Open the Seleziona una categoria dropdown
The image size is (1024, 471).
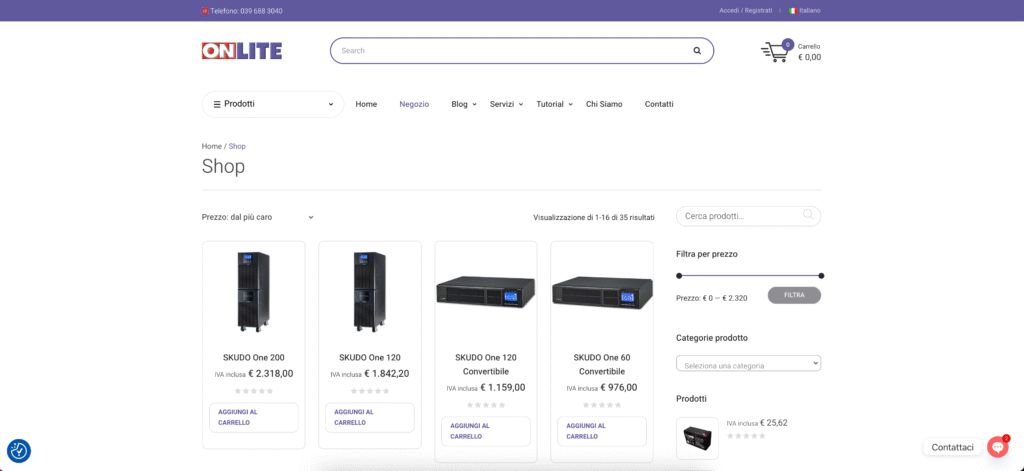pos(748,363)
